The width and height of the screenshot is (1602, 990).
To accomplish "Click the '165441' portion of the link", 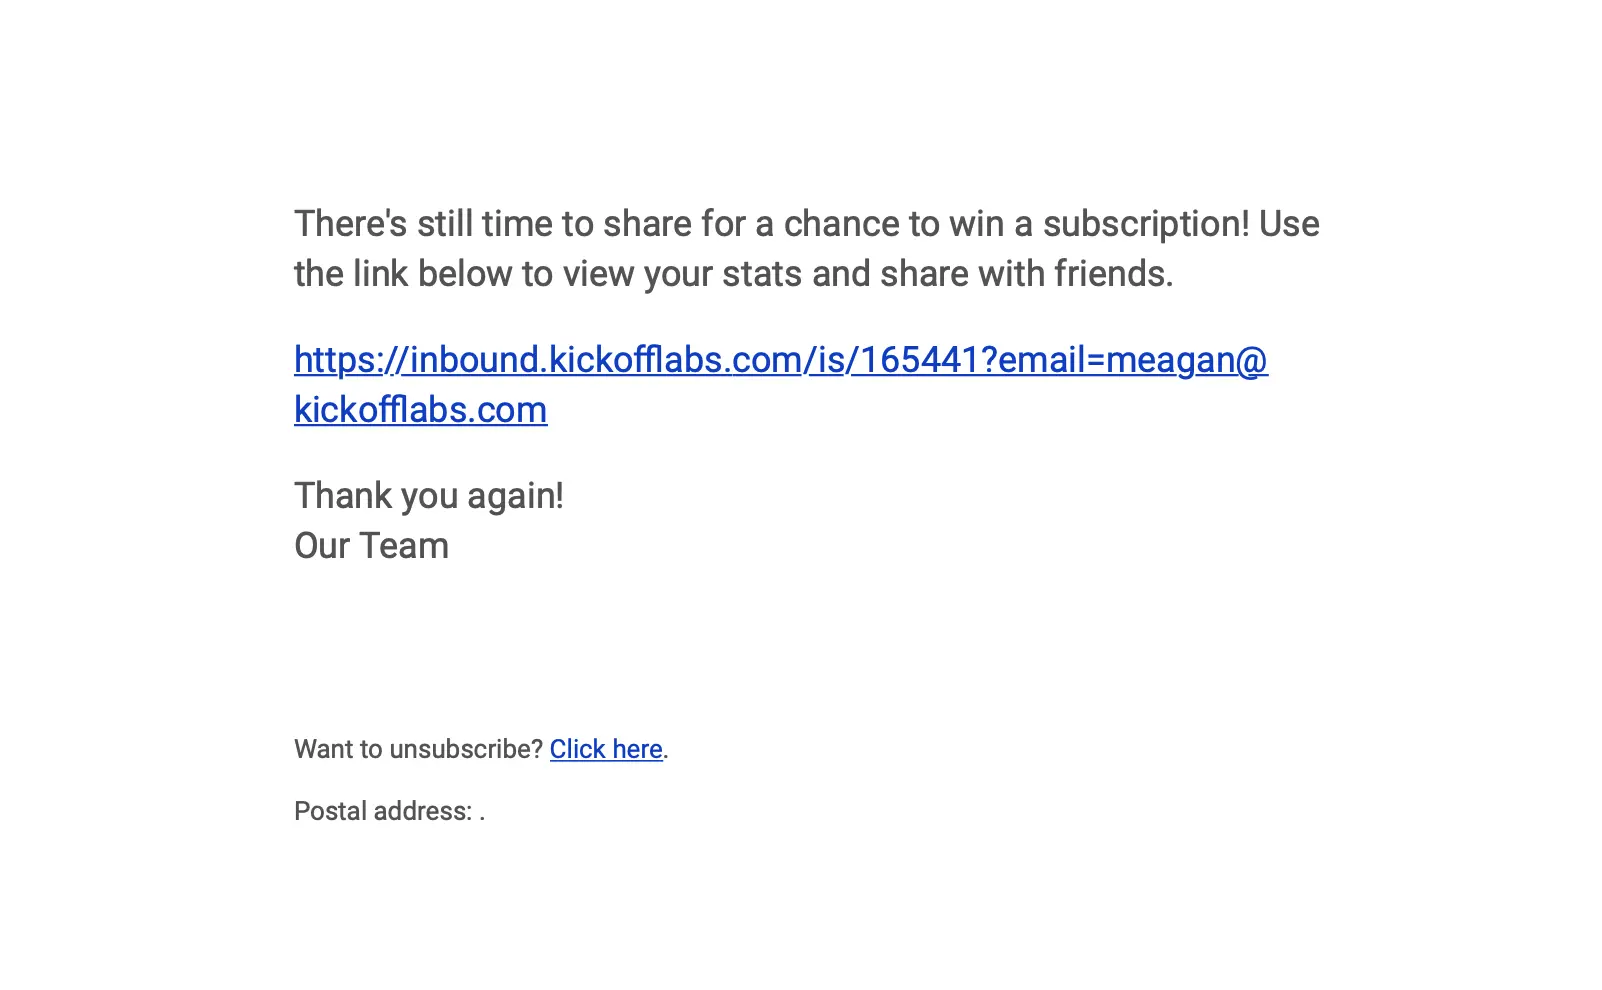I will (920, 360).
